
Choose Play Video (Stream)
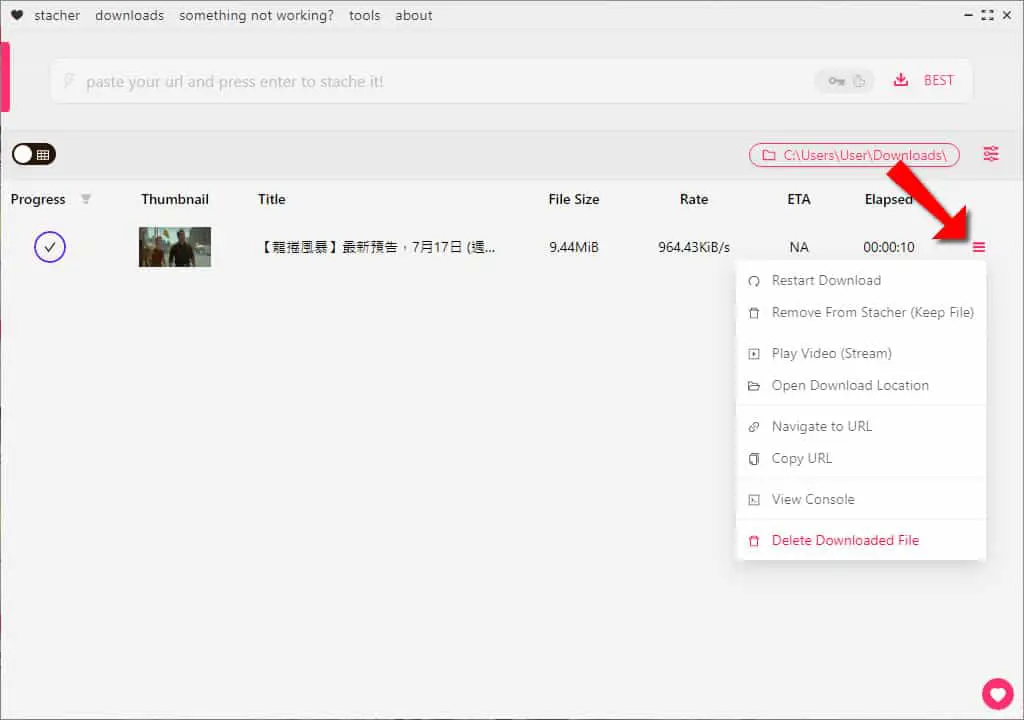click(x=861, y=353)
